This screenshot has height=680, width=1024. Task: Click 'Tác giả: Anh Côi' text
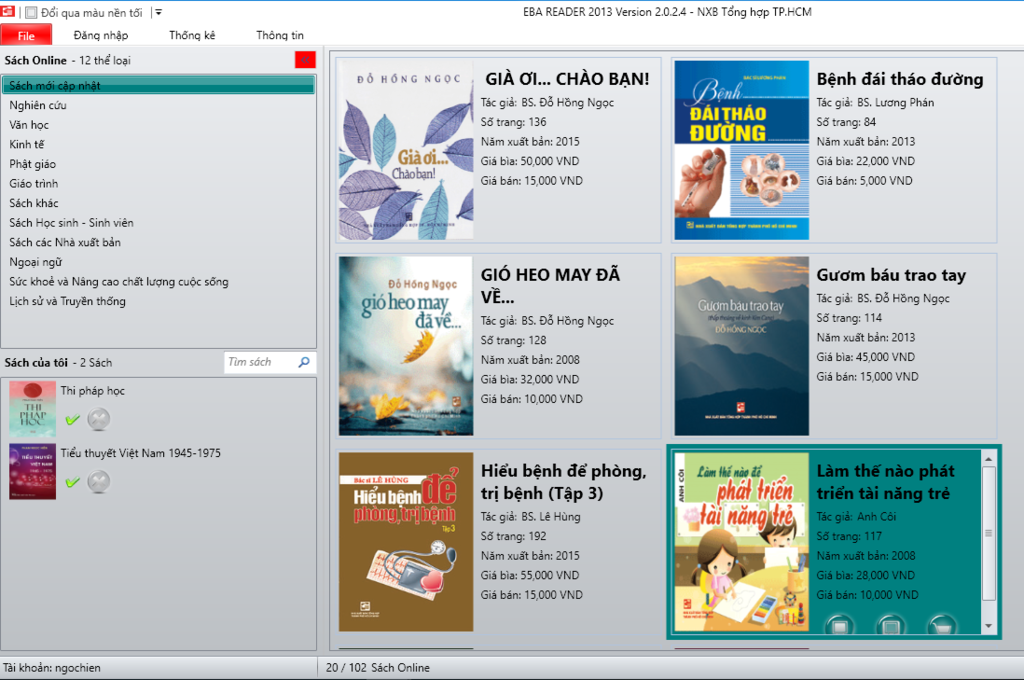pos(856,517)
